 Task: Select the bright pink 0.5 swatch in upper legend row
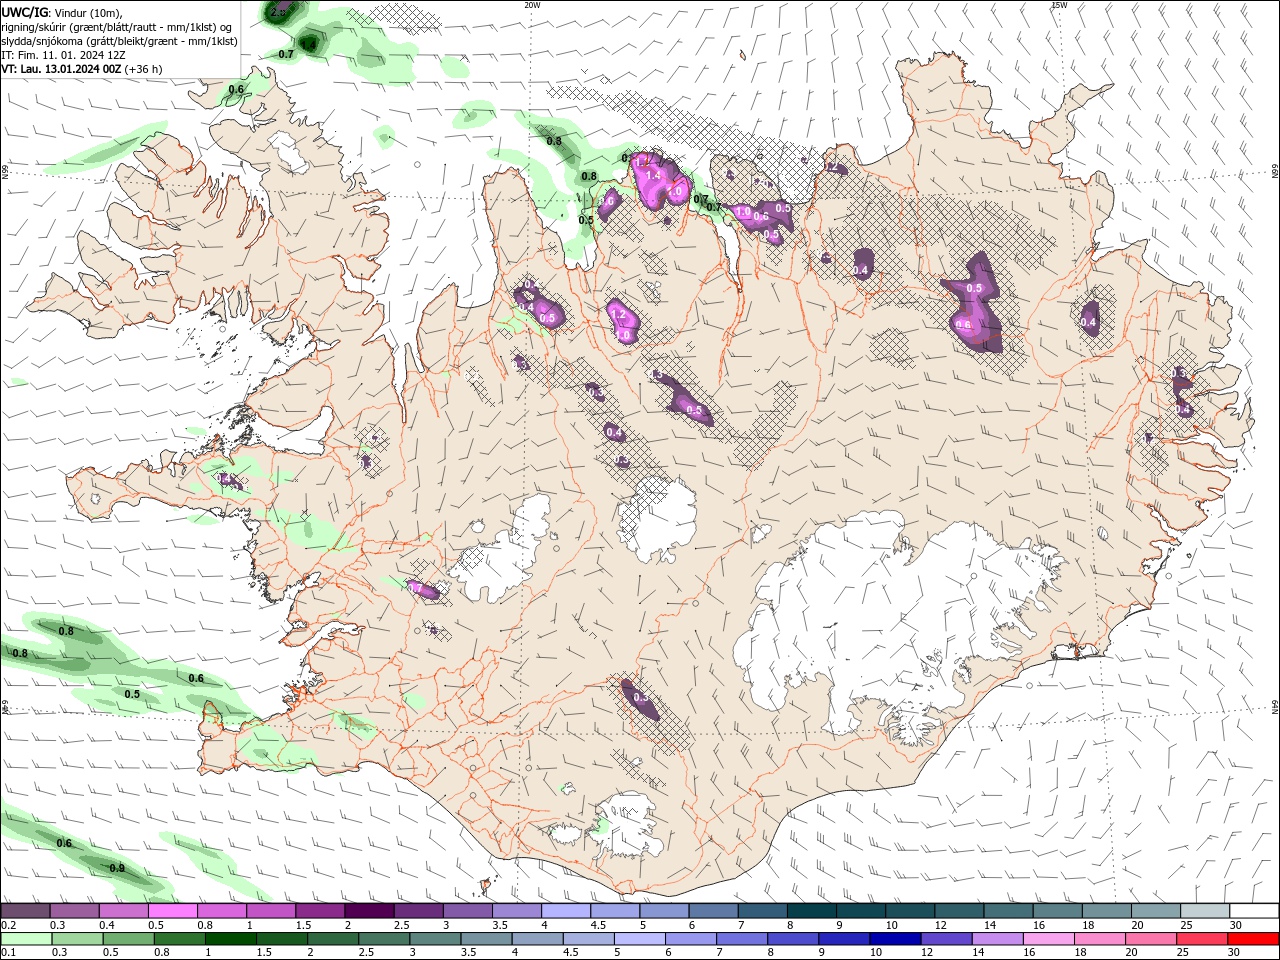pyautogui.click(x=172, y=910)
